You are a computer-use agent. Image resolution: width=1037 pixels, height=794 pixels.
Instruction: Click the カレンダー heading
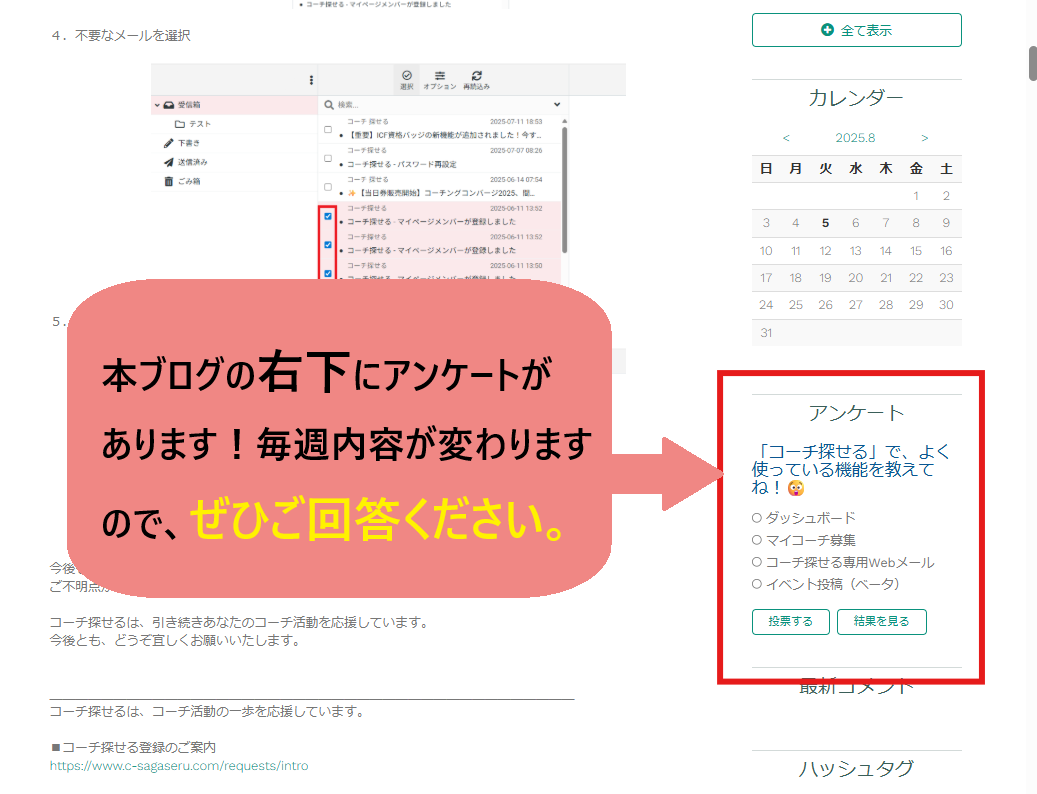(856, 99)
